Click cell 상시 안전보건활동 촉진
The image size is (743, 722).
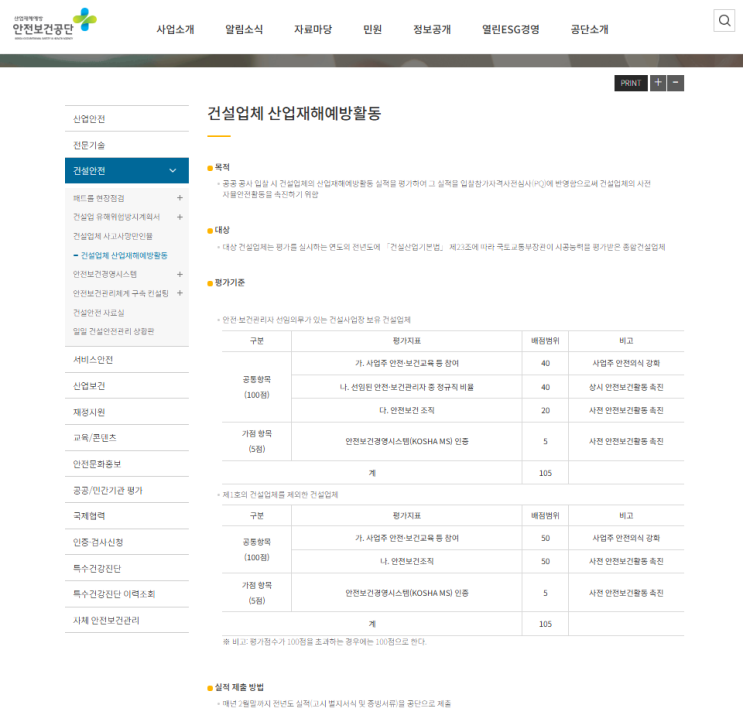pyautogui.click(x=626, y=387)
